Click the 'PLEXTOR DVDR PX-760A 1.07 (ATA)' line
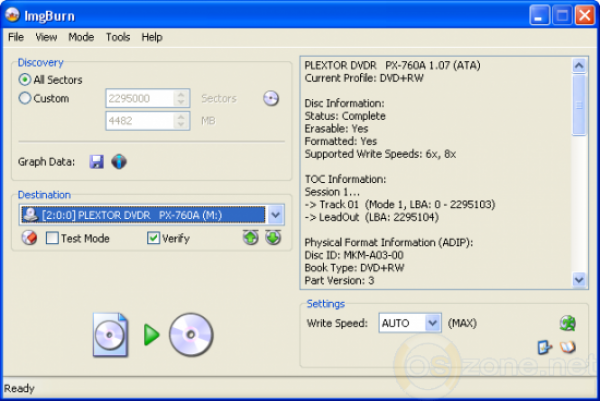The width and height of the screenshot is (600, 401). click(x=392, y=65)
